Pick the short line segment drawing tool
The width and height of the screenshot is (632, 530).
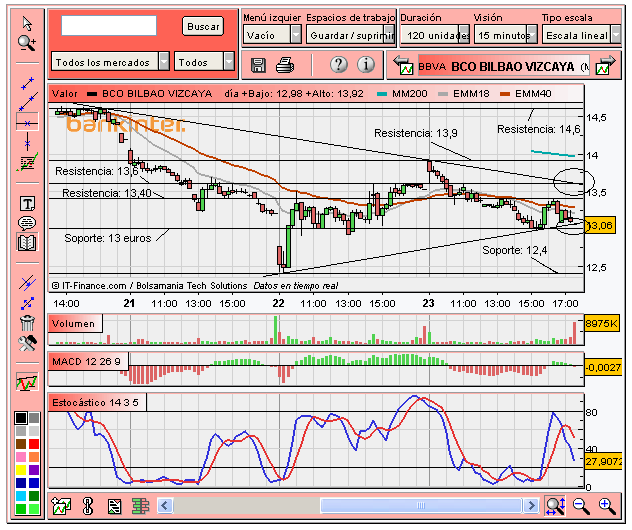[x=27, y=83]
